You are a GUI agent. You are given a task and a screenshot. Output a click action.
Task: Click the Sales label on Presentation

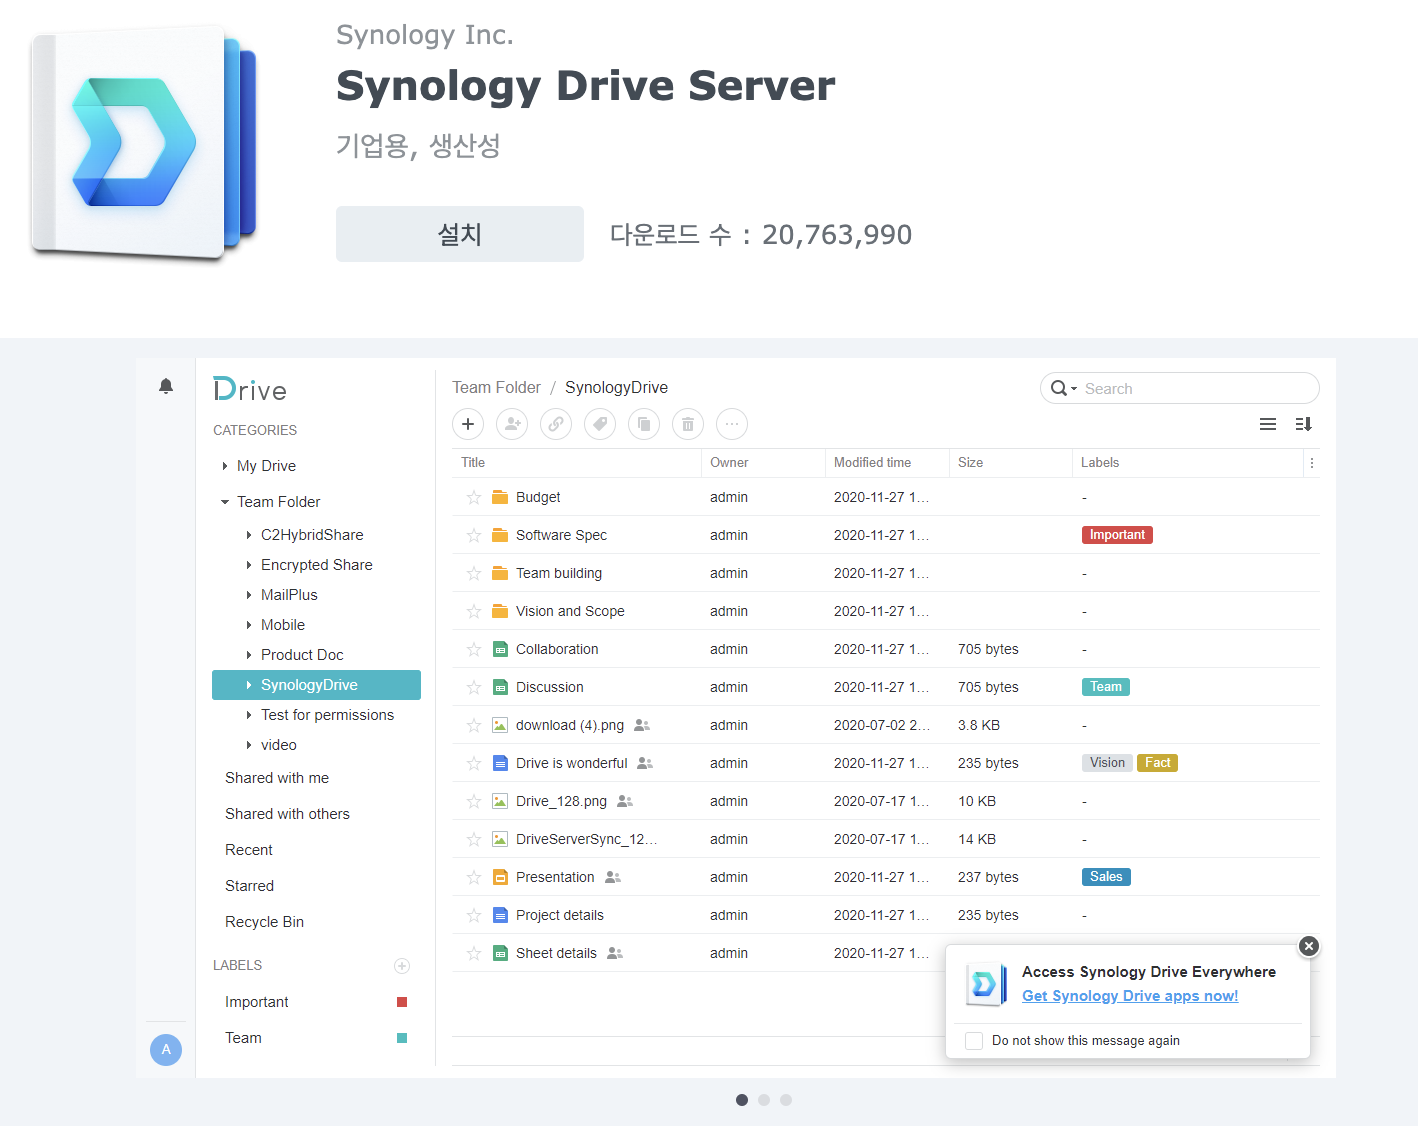click(x=1106, y=877)
